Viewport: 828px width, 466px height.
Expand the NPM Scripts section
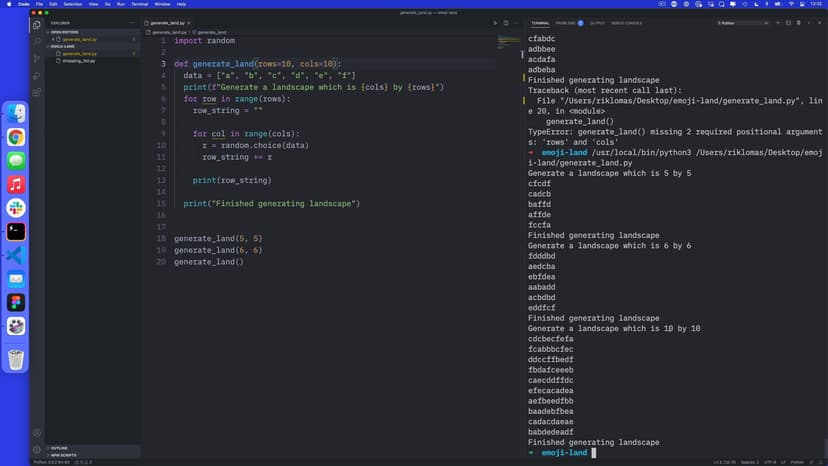(x=63, y=455)
